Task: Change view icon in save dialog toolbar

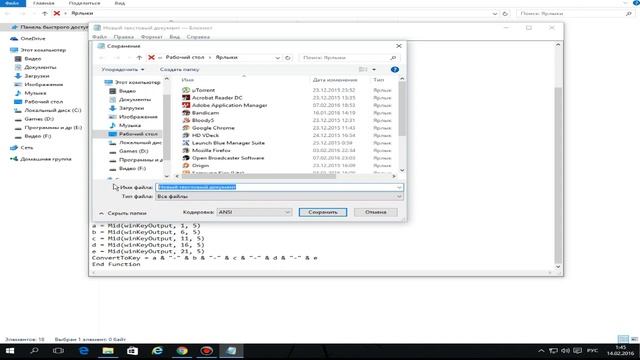Action: [363, 70]
